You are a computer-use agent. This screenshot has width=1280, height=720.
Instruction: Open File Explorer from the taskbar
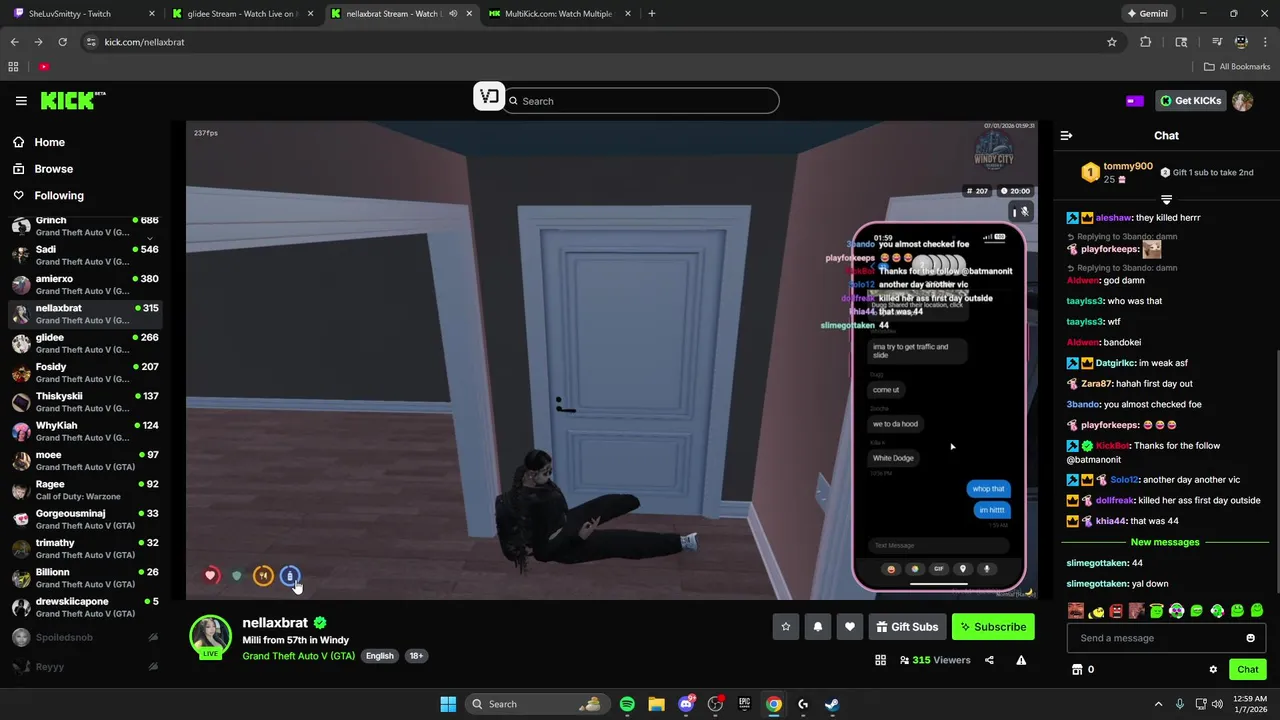[x=656, y=704]
